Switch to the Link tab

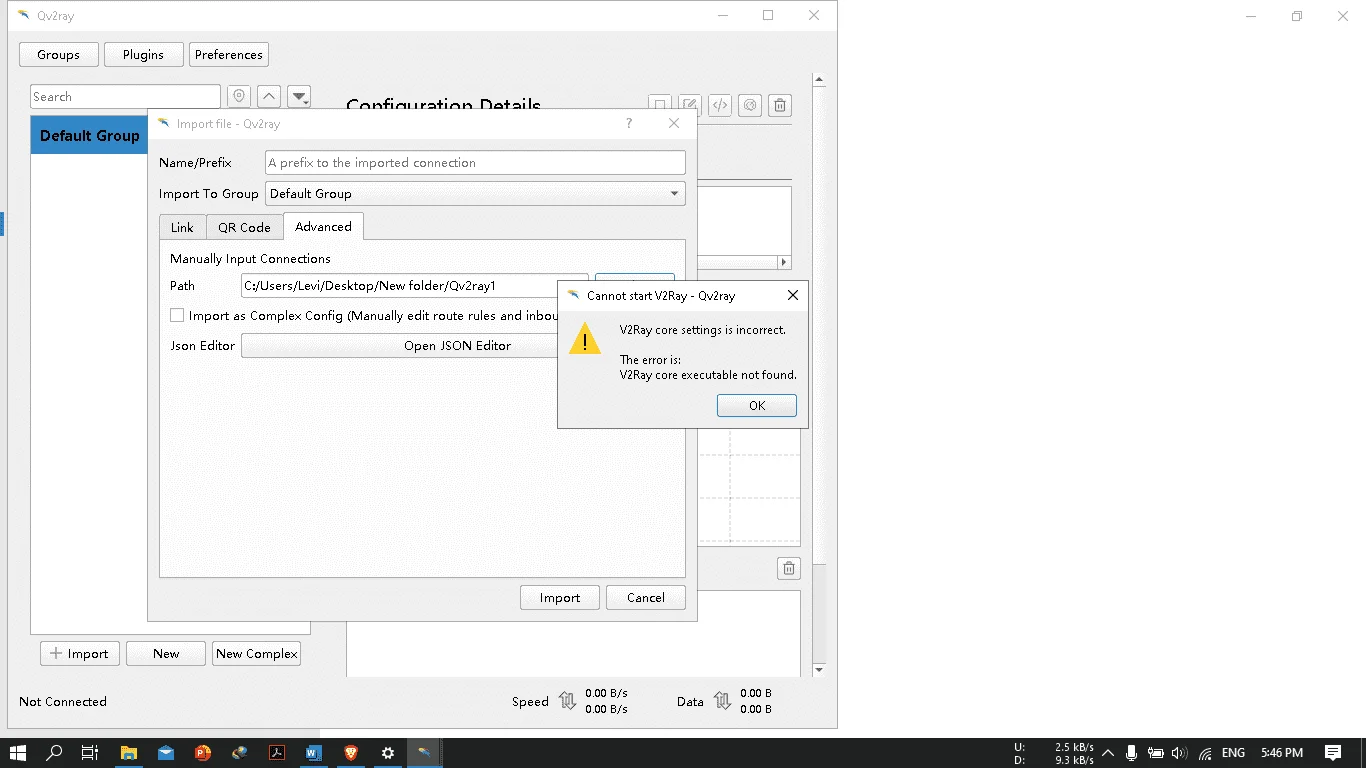click(x=182, y=227)
